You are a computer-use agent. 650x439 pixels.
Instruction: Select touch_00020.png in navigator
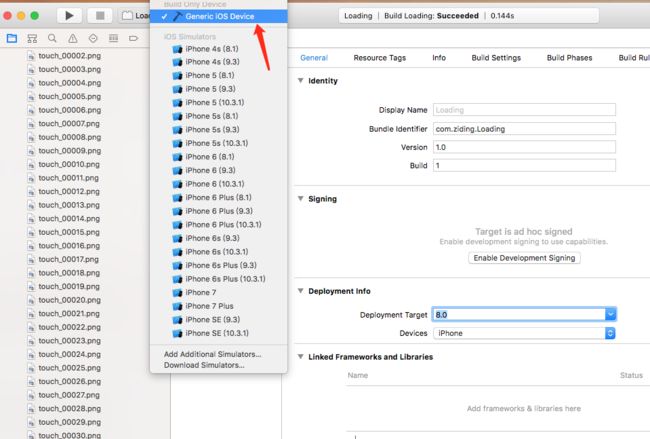click(x=70, y=300)
